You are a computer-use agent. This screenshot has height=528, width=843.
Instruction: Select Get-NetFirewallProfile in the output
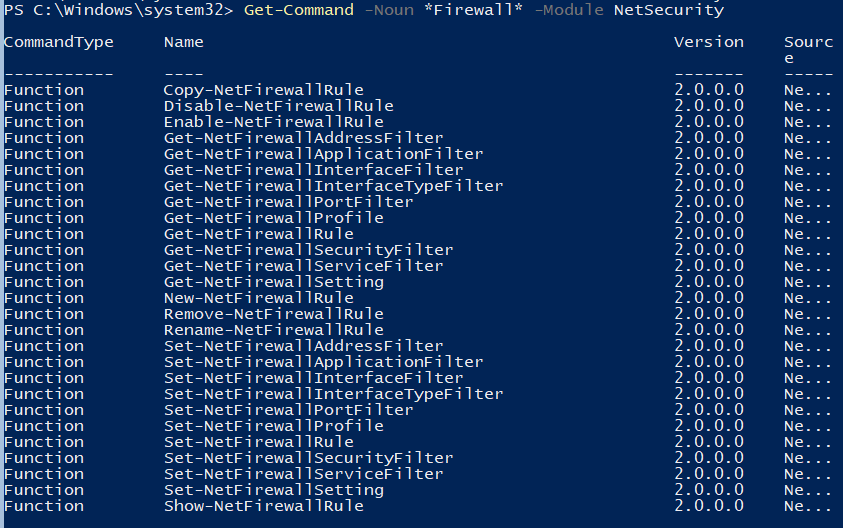273,218
